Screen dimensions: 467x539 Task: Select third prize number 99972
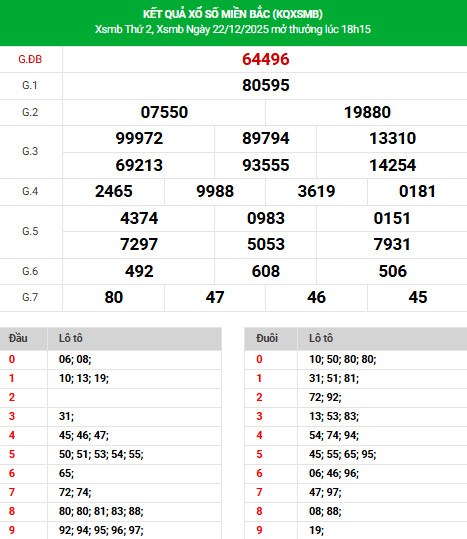(x=139, y=138)
